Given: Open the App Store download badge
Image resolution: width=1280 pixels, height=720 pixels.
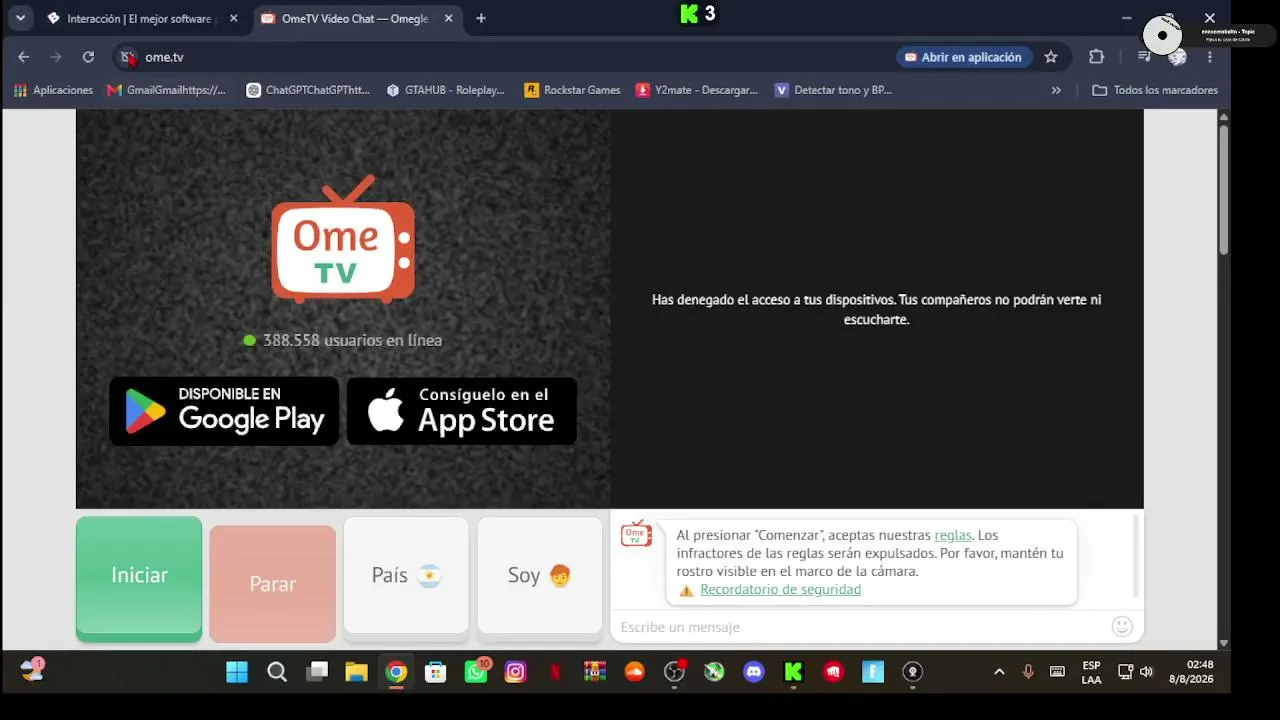Looking at the screenshot, I should click(x=461, y=411).
